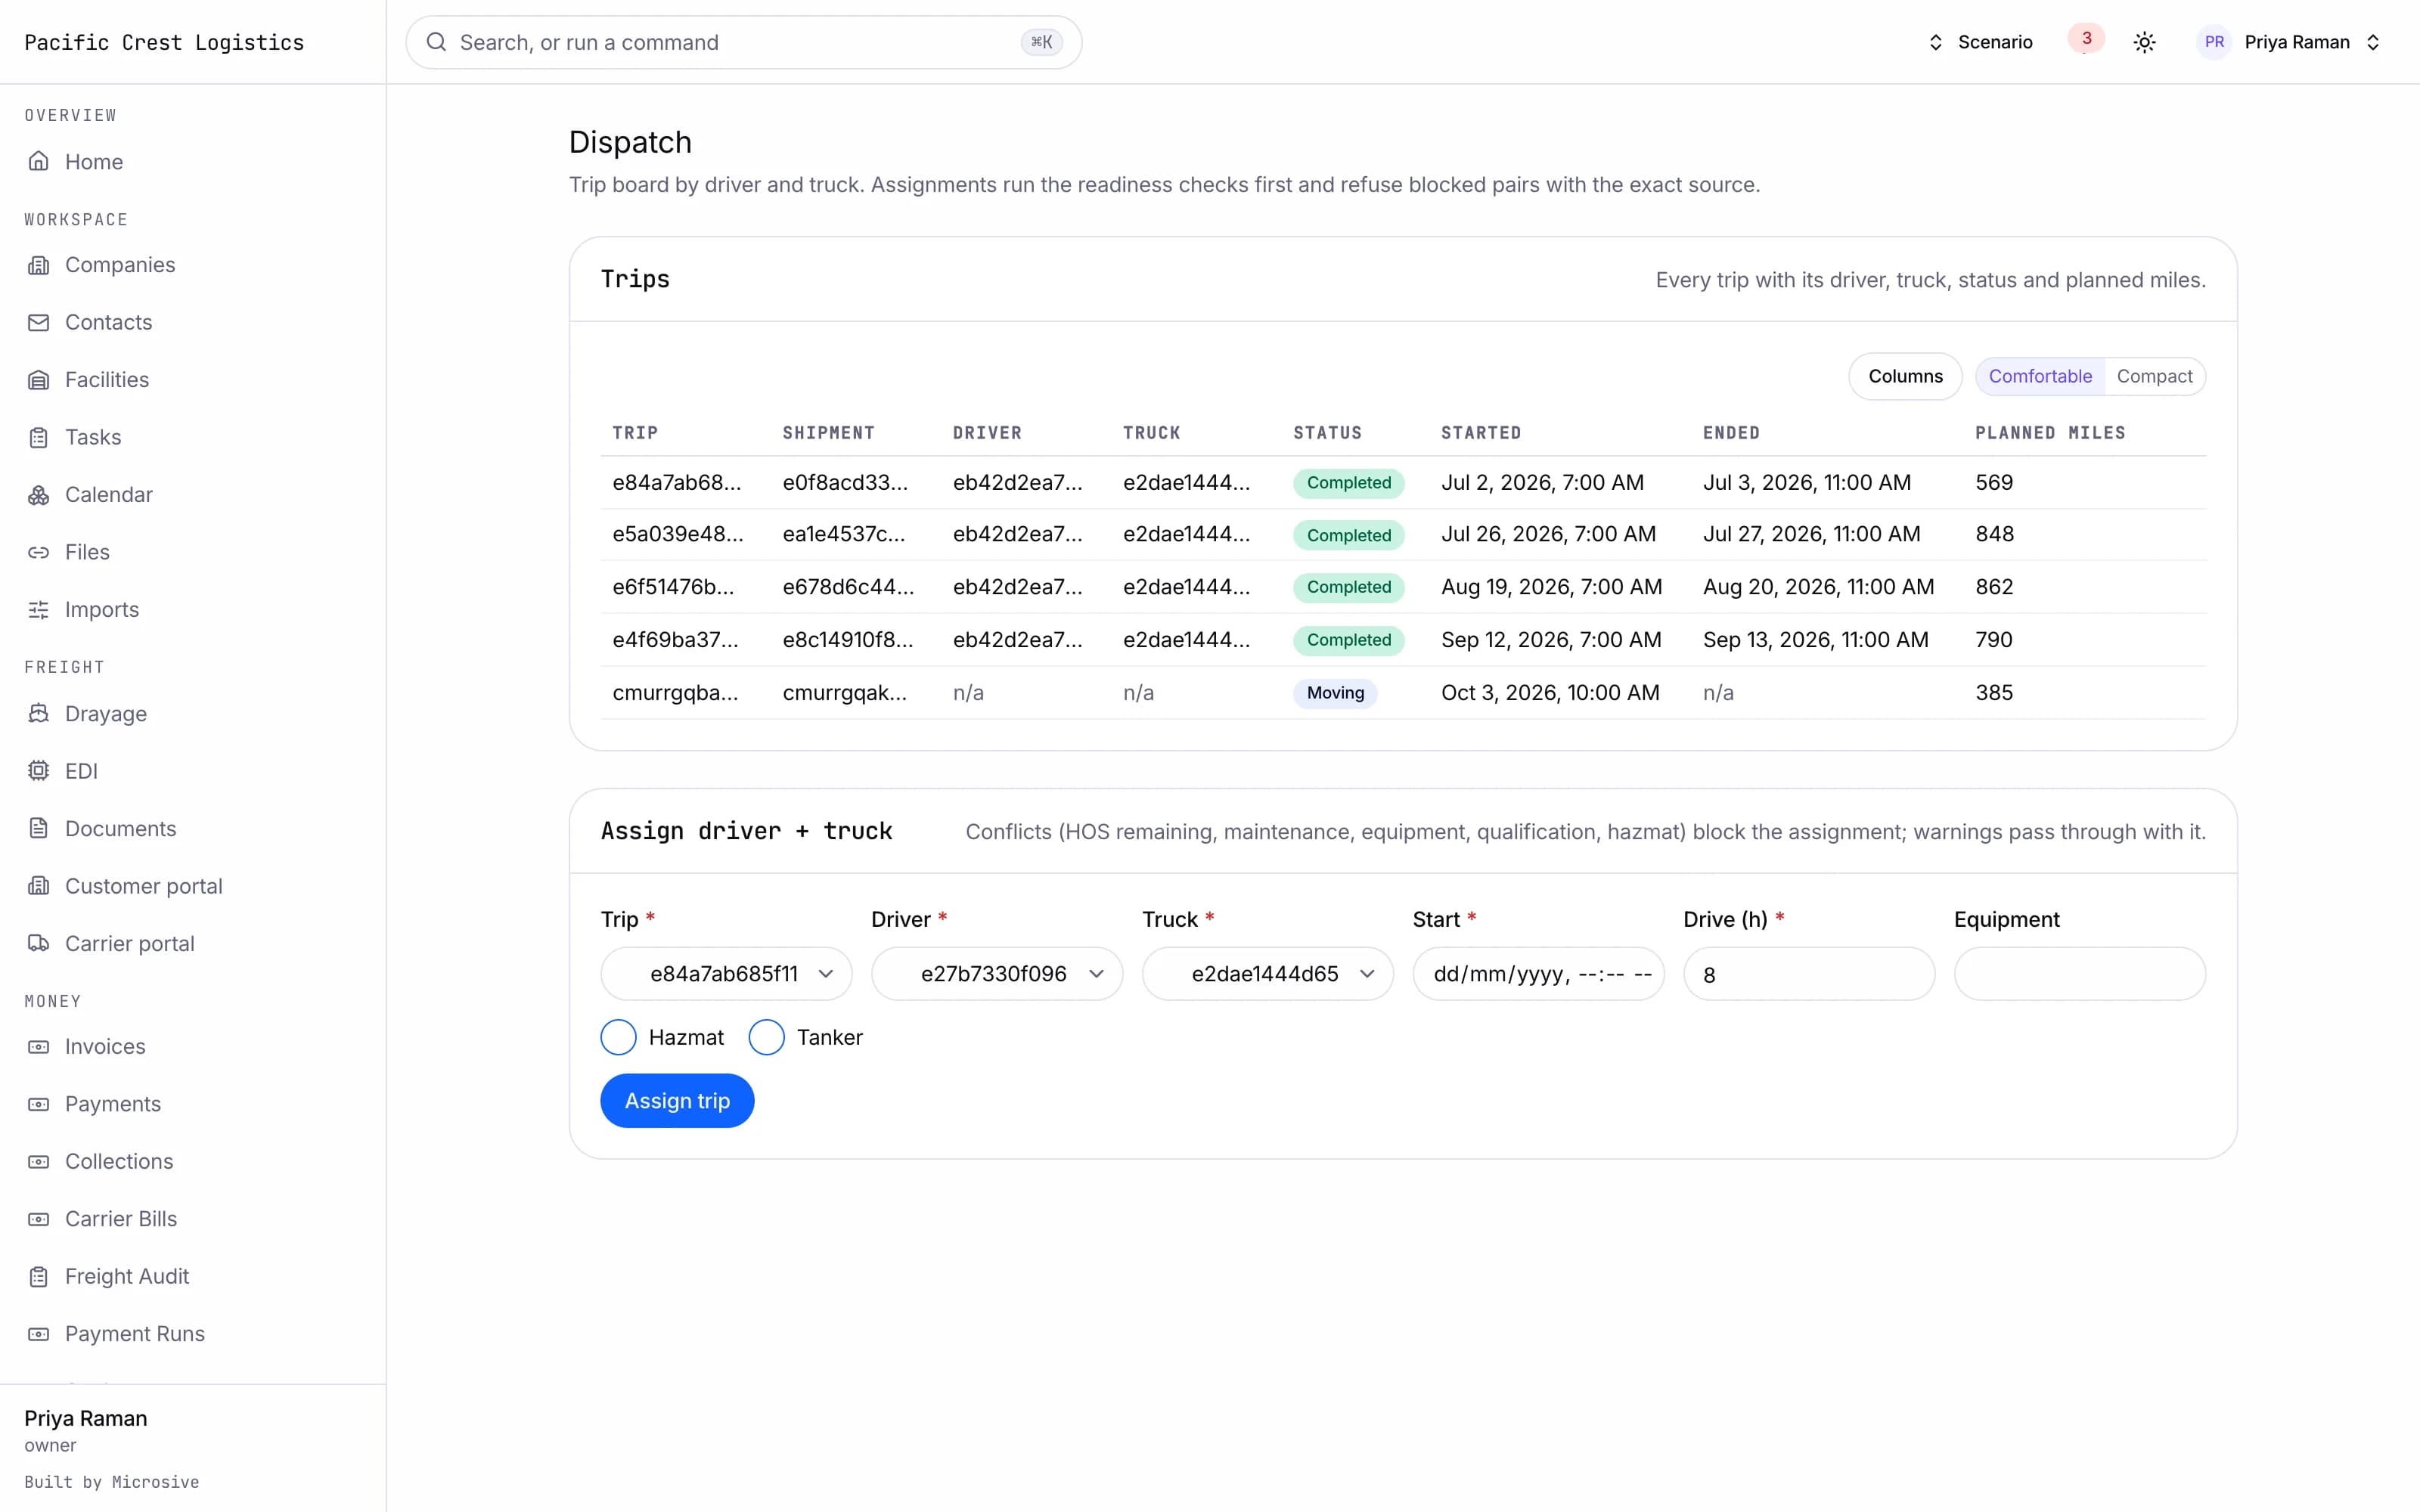
Task: Open the Driver dropdown e27b7330f096
Action: [997, 974]
